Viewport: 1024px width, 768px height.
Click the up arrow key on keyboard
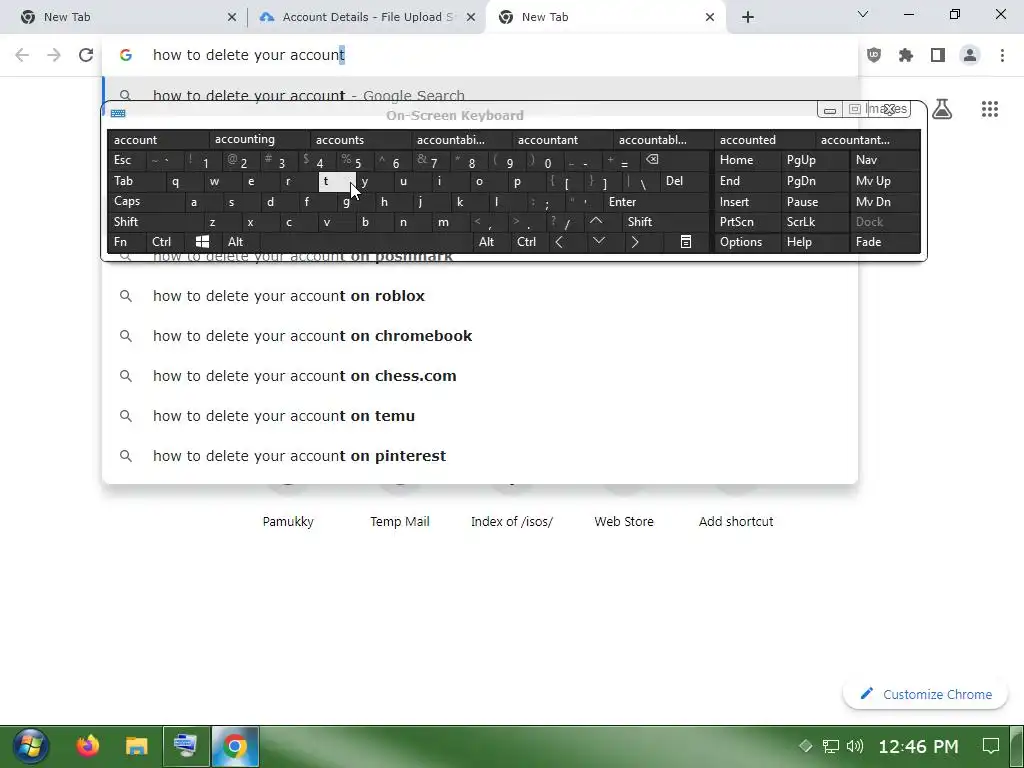[596, 222]
